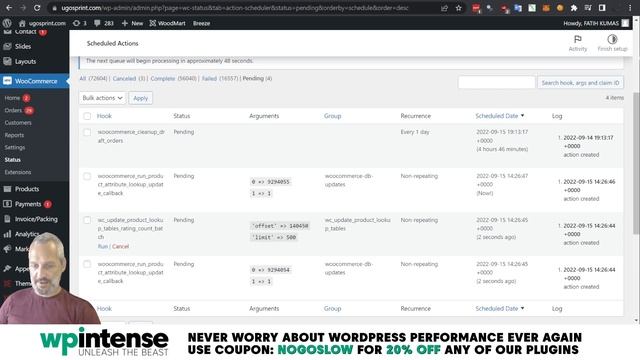Sort by Group column header
The width and height of the screenshot is (640, 360).
coord(332,116)
